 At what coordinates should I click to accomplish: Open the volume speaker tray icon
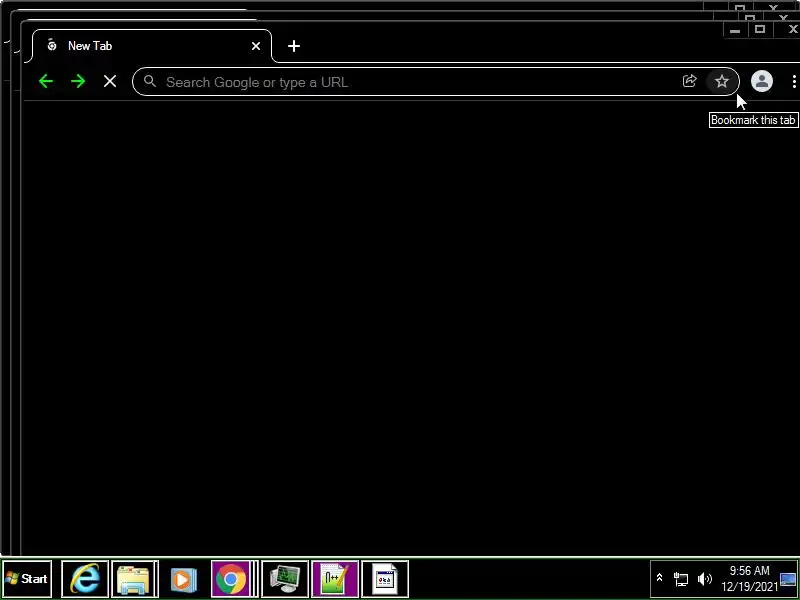pos(705,579)
